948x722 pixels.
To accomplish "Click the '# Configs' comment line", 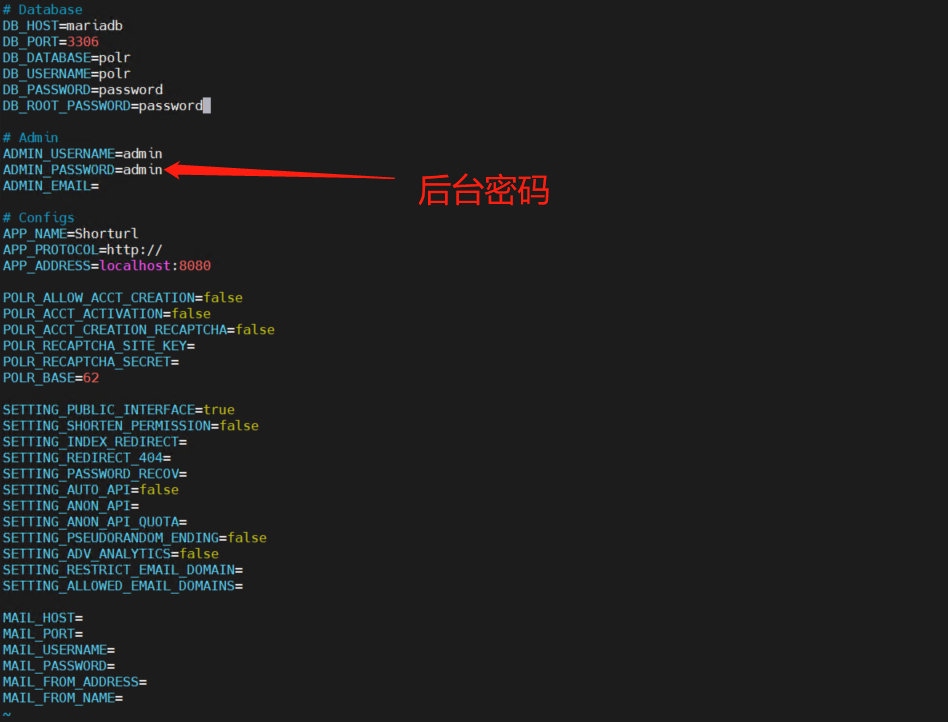I will (x=38, y=218).
